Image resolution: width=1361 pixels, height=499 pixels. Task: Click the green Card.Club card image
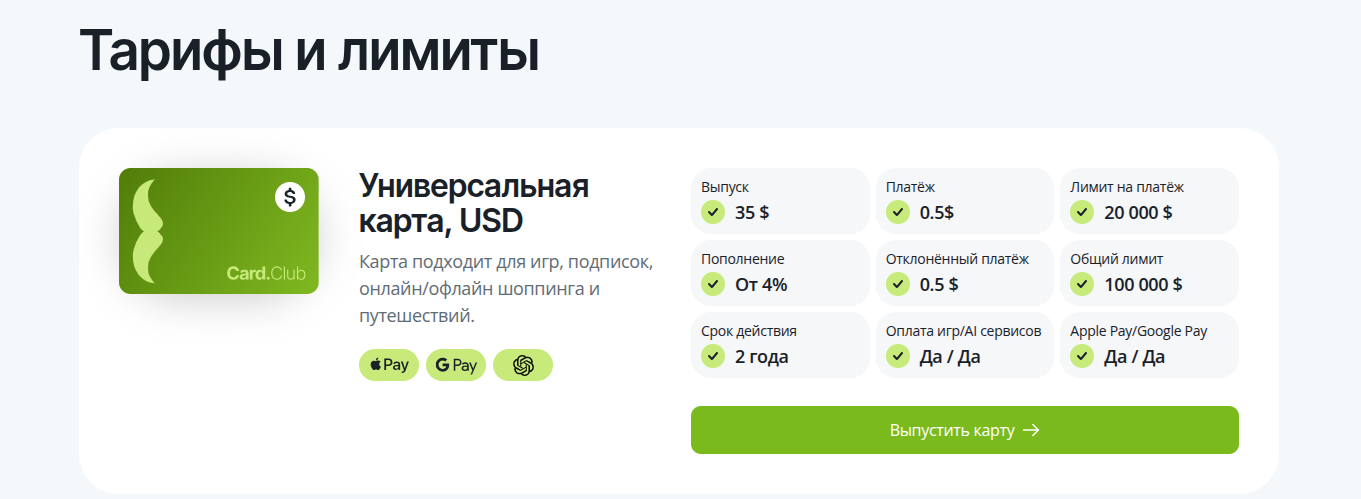[219, 231]
